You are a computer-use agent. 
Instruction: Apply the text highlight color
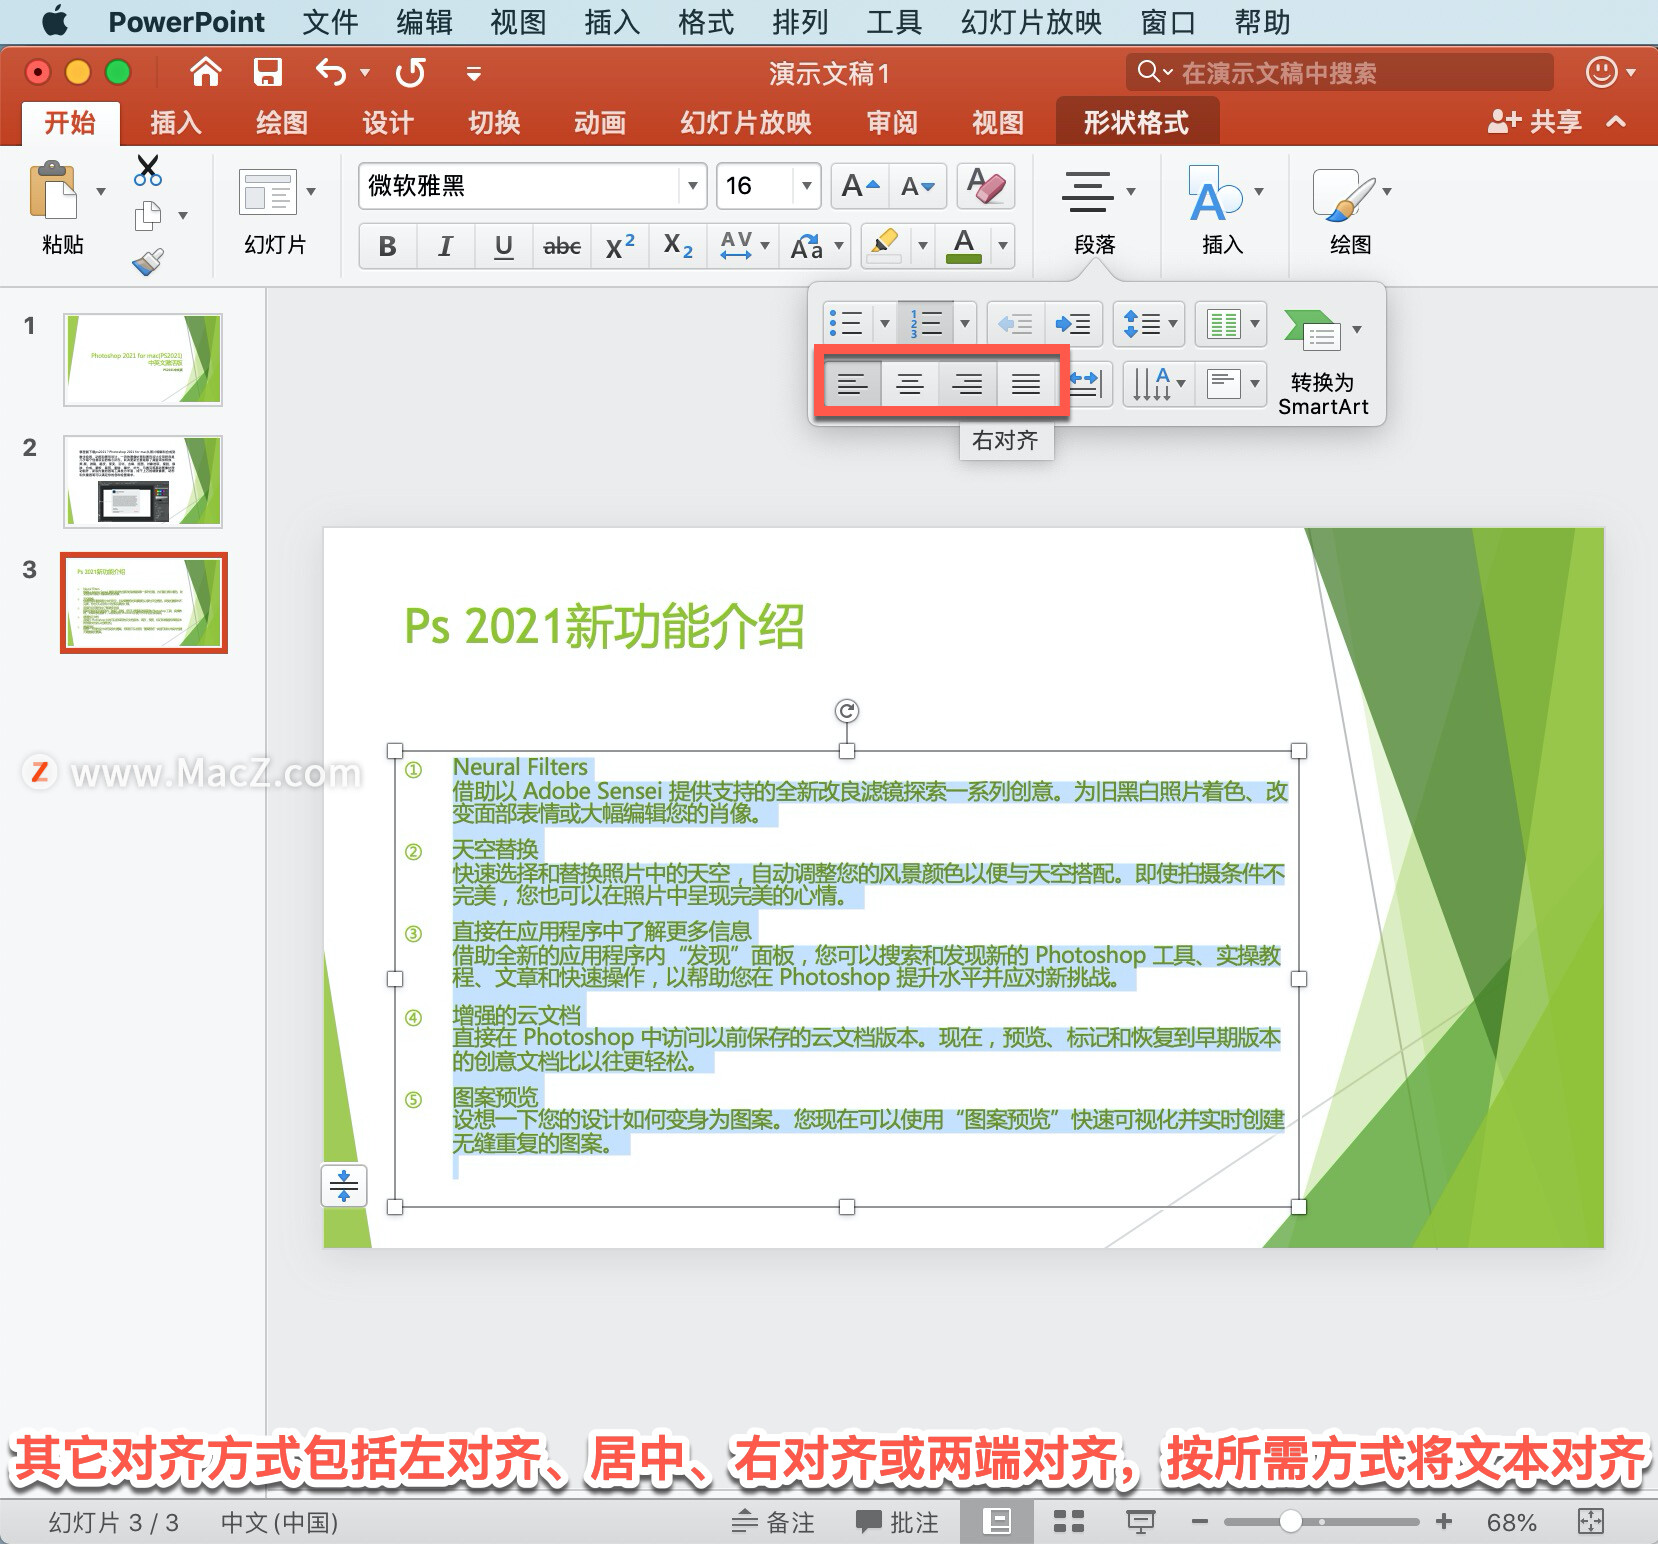tap(884, 246)
